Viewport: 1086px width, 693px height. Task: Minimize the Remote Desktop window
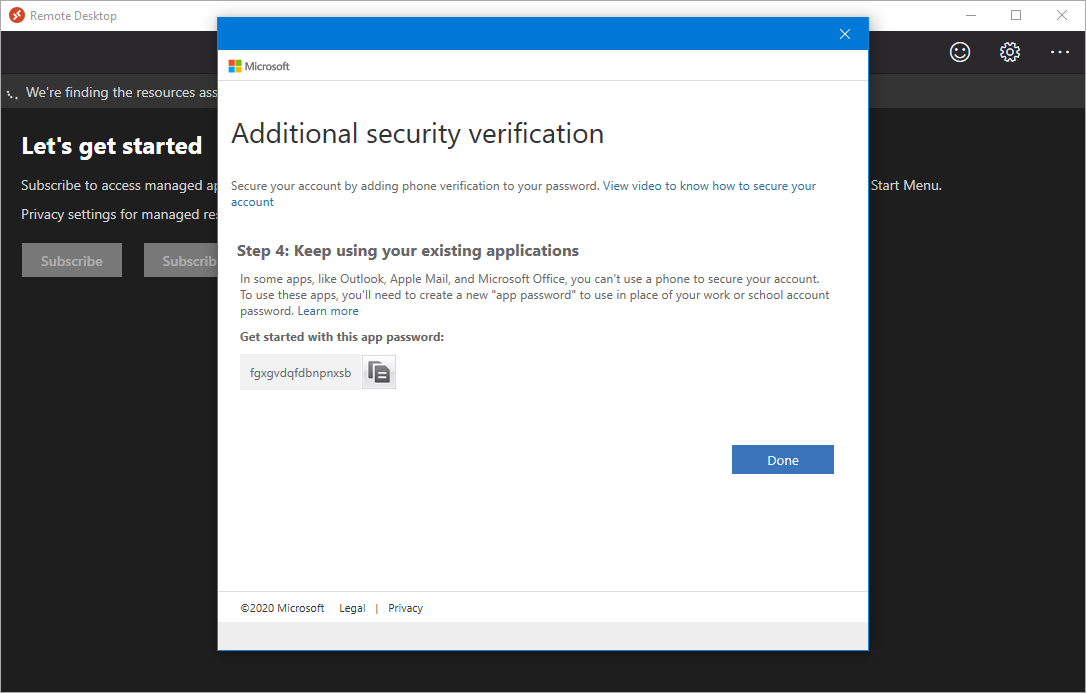point(970,15)
